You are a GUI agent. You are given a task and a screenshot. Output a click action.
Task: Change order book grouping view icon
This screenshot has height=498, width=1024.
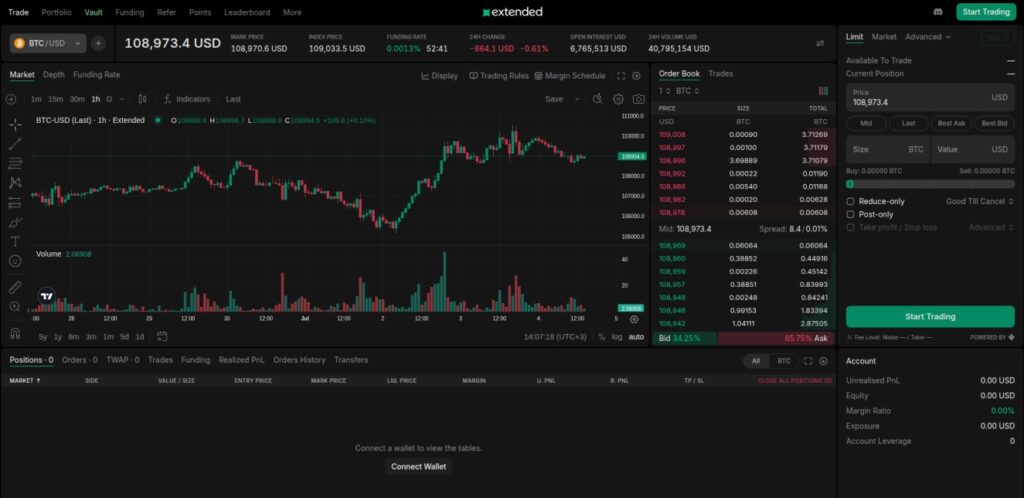(x=823, y=91)
